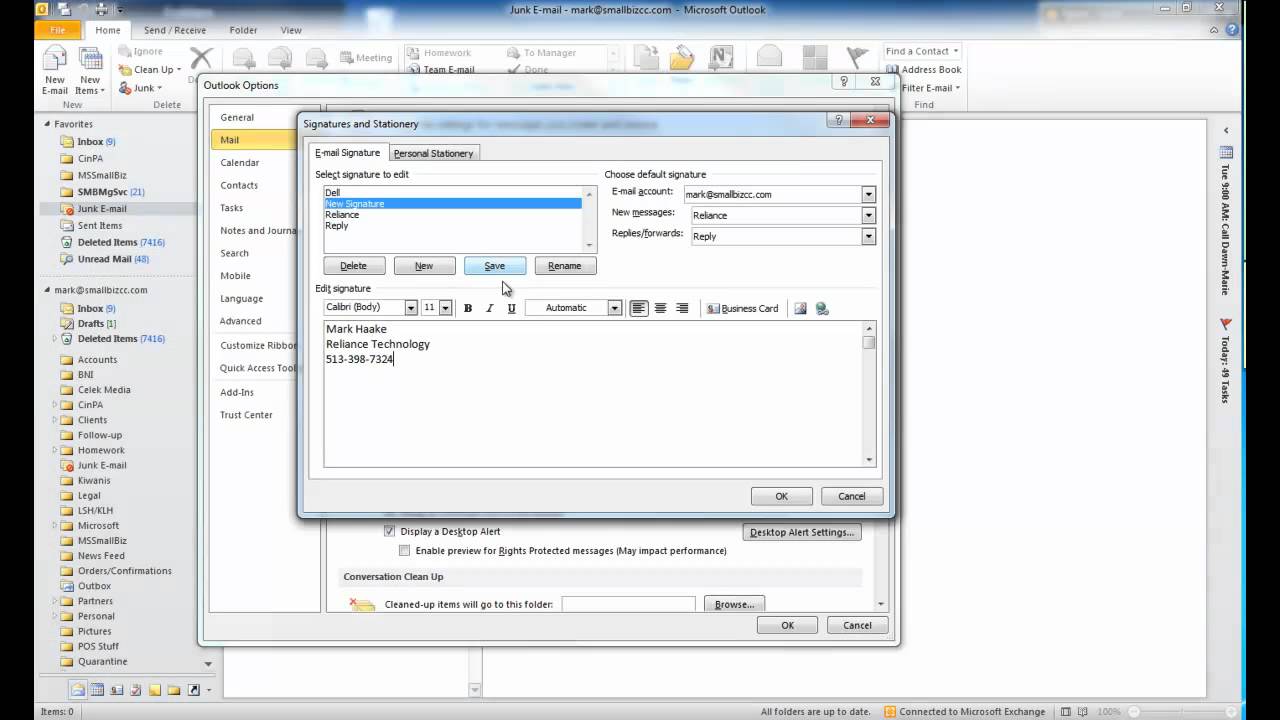
Task: Toggle Underline in the signature editor
Action: (511, 308)
